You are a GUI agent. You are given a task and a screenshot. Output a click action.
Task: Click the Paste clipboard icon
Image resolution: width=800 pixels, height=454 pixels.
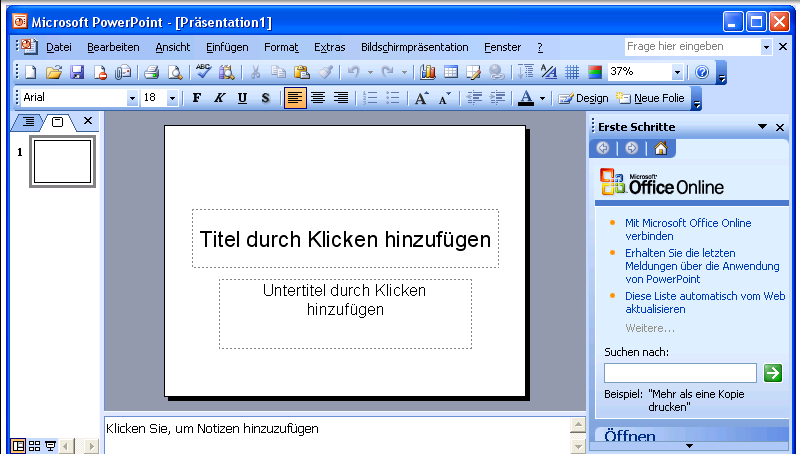click(302, 72)
